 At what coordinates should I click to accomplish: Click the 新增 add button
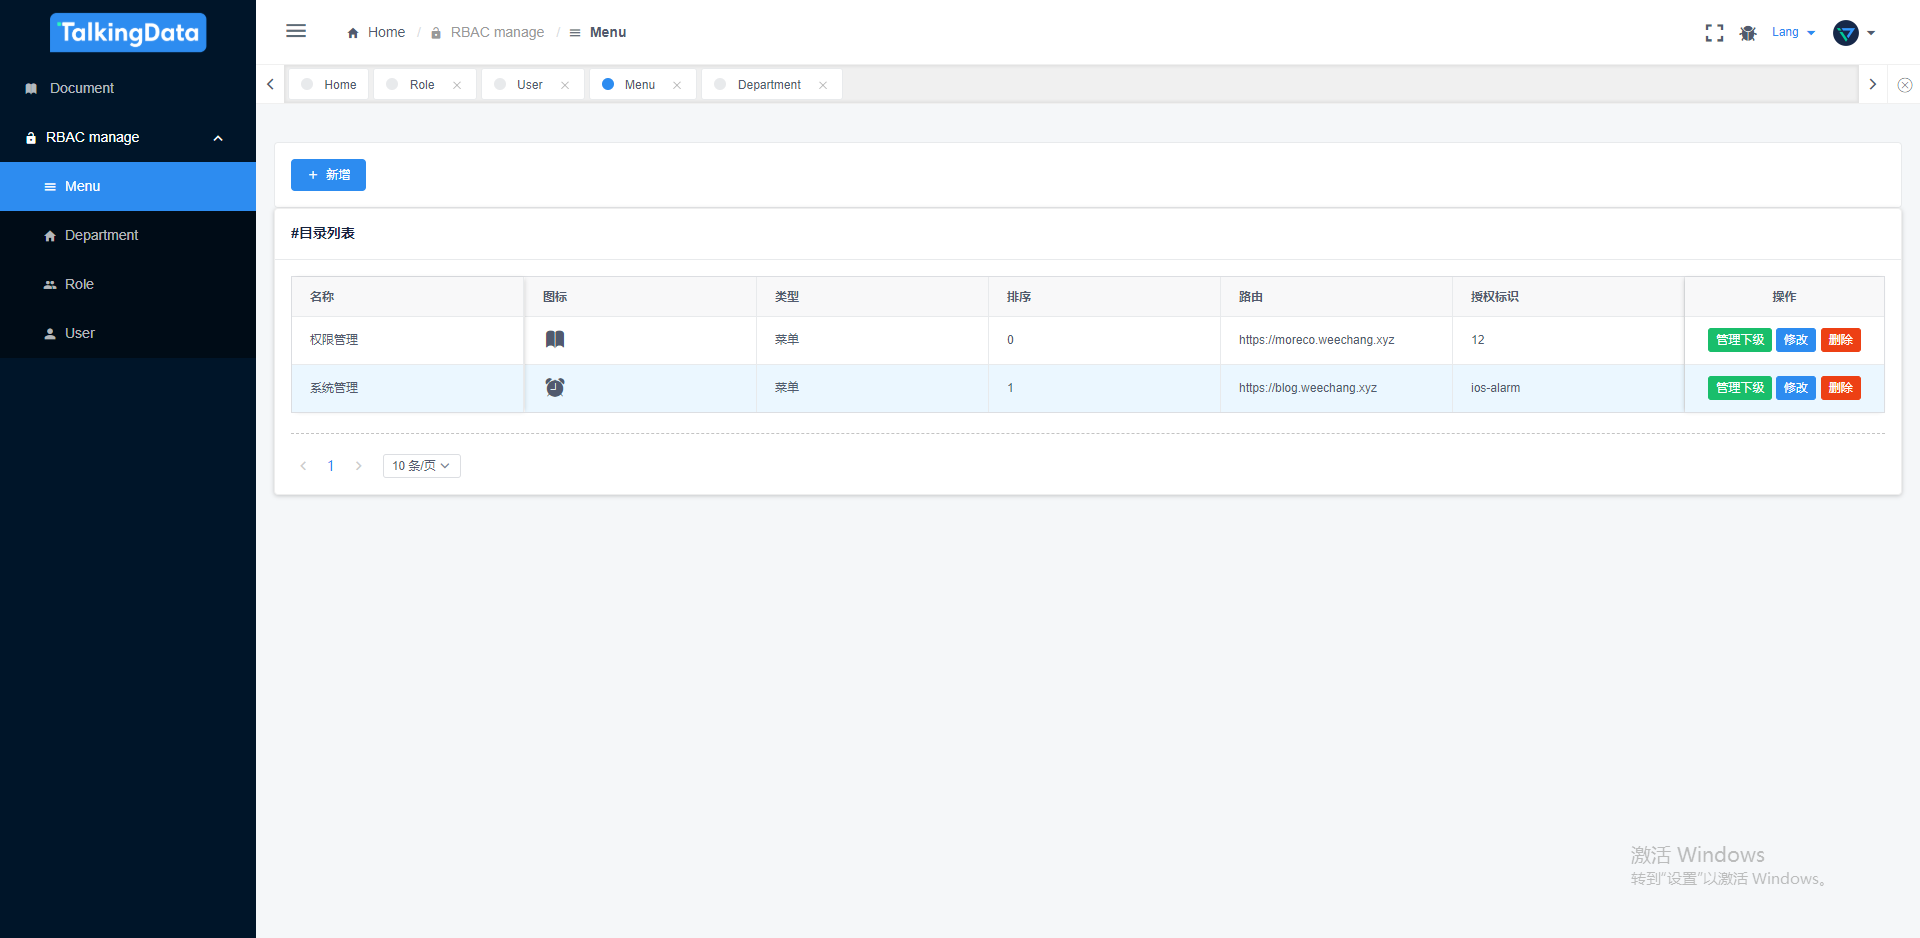point(328,175)
